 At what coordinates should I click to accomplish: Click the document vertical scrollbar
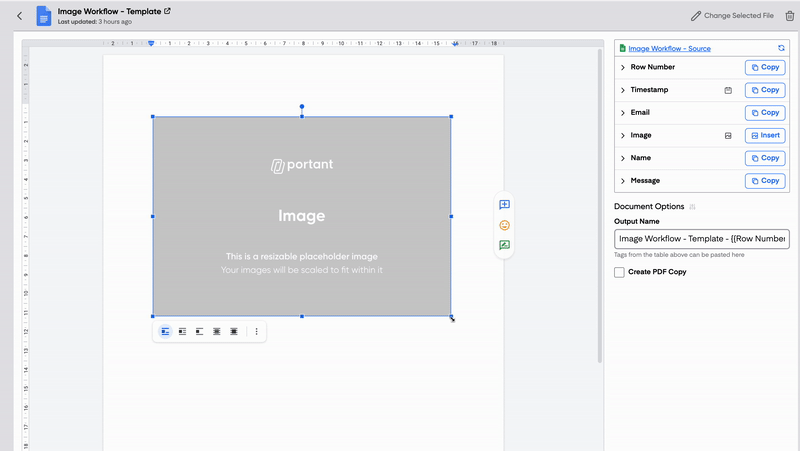click(x=600, y=206)
